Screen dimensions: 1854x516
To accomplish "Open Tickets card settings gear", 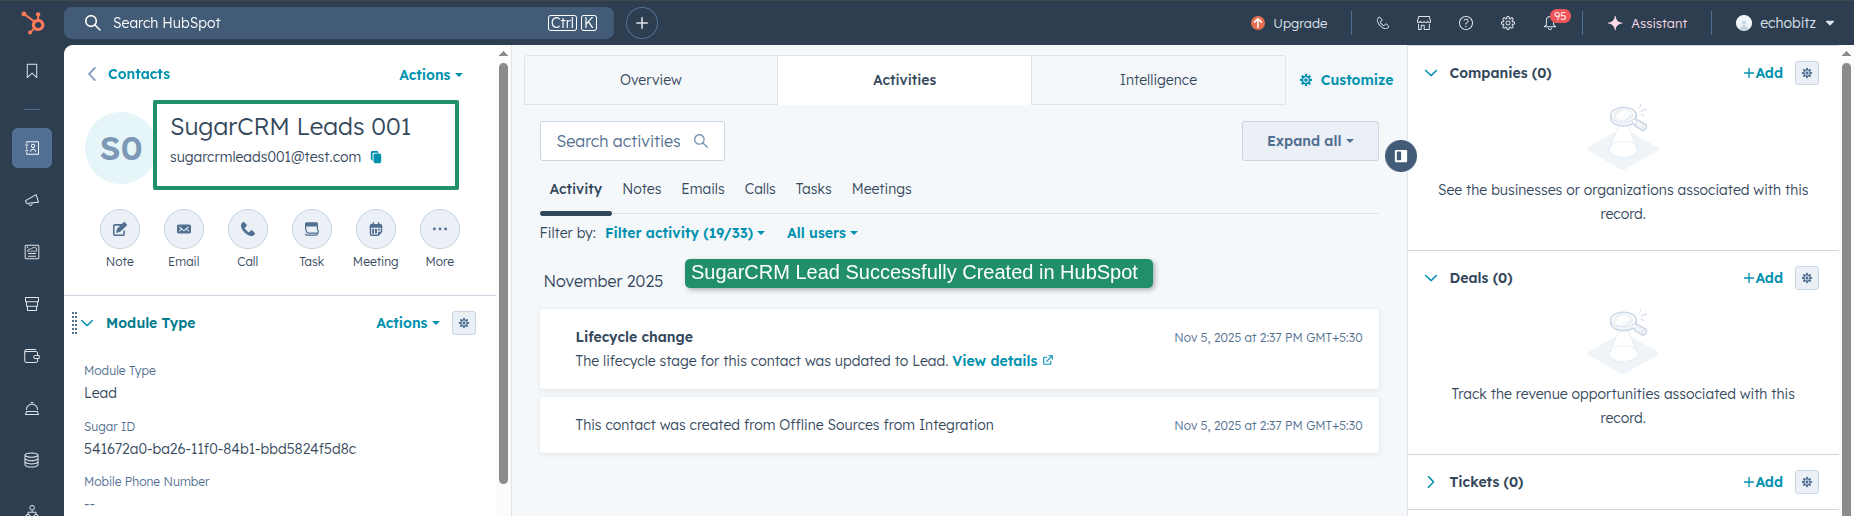I will click(x=1807, y=482).
